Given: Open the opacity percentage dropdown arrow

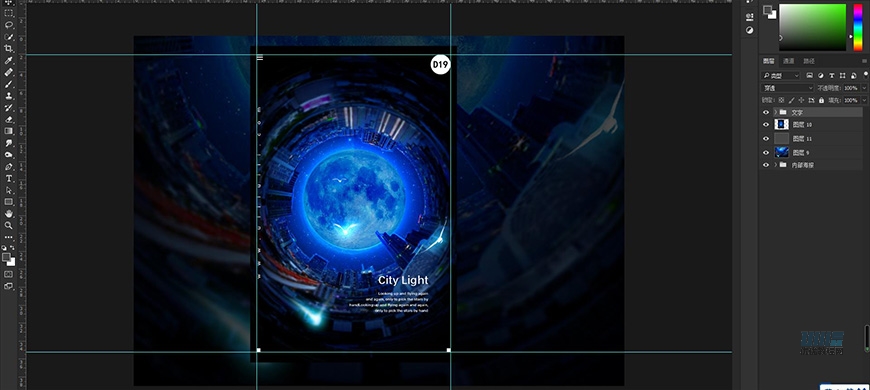Looking at the screenshot, I should pos(864,88).
